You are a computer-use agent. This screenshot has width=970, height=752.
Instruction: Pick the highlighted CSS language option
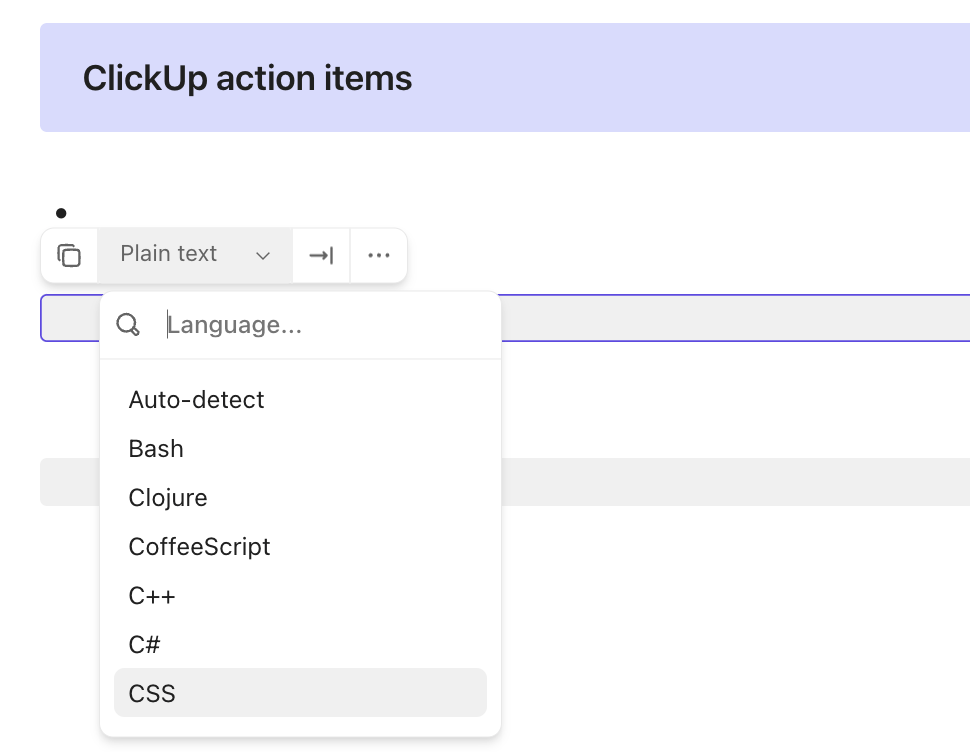coord(300,693)
